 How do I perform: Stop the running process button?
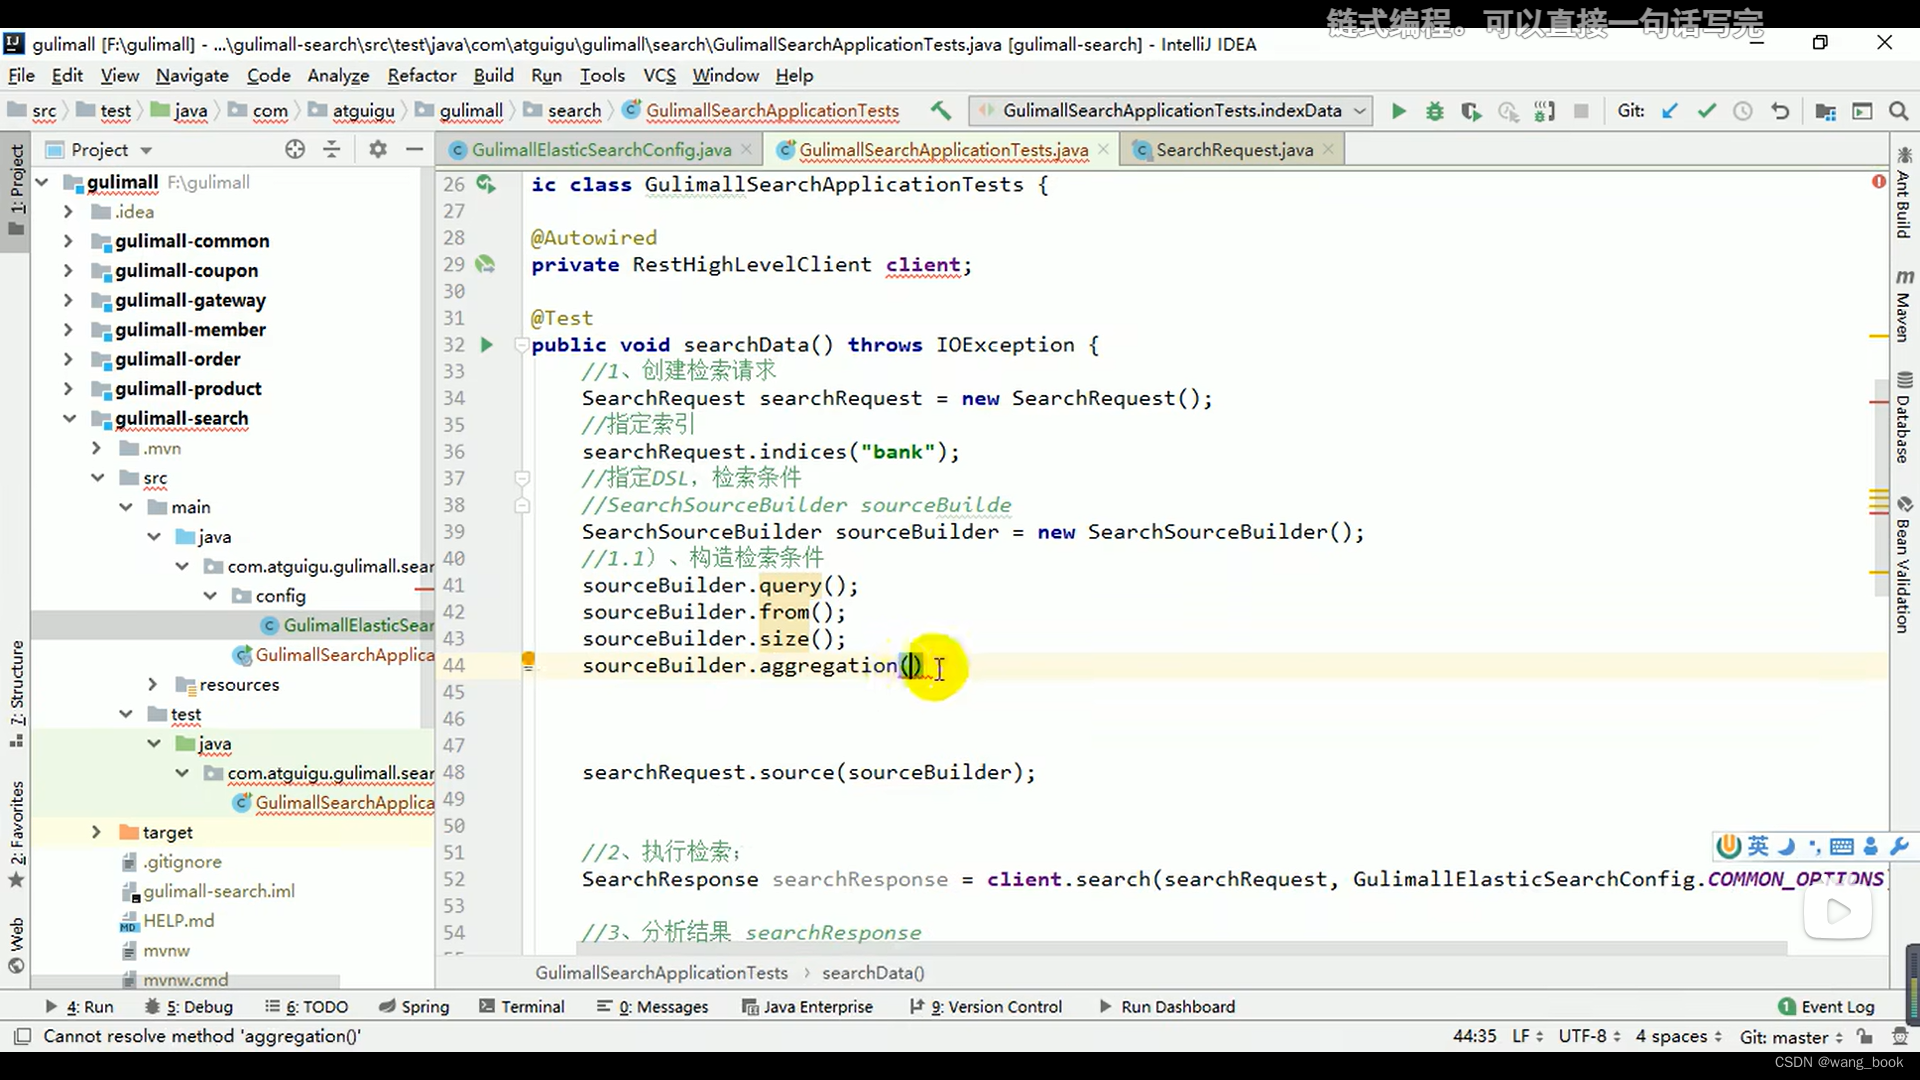1581,111
